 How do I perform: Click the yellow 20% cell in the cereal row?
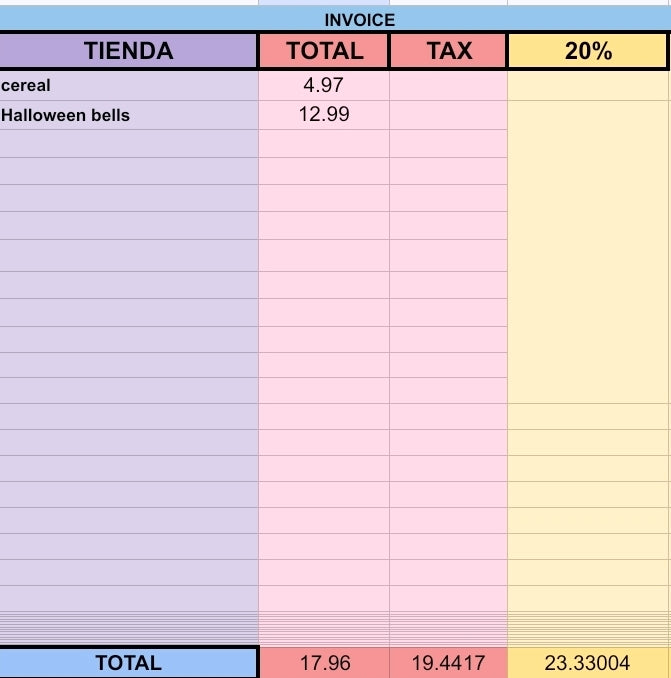[x=588, y=86]
